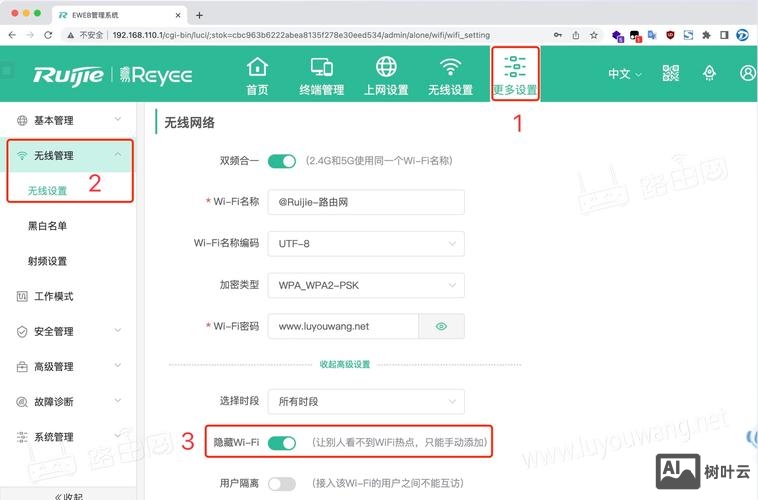Collapse 无线管理 sidebar section
The height and width of the screenshot is (500, 758).
tap(69, 156)
